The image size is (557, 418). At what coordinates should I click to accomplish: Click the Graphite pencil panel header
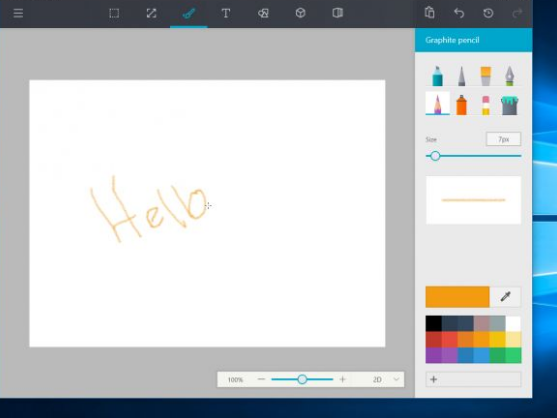point(474,40)
